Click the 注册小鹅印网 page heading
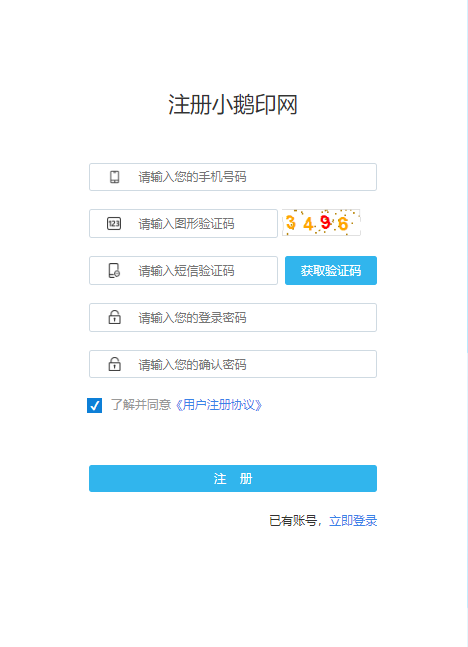 click(x=233, y=104)
